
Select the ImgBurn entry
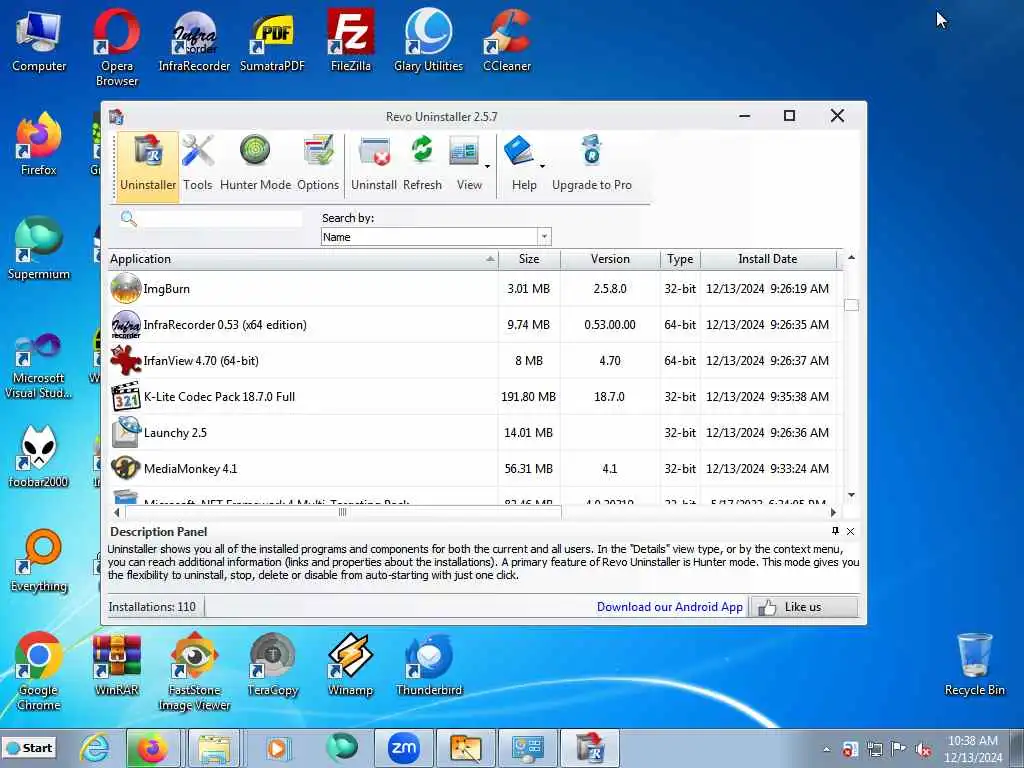[475, 289]
